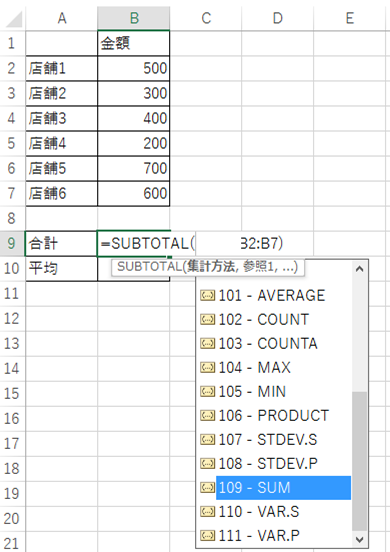Viewport: 390px width, 552px height.
Task: Click the list scrollbar's down arrow
Action: tap(359, 539)
